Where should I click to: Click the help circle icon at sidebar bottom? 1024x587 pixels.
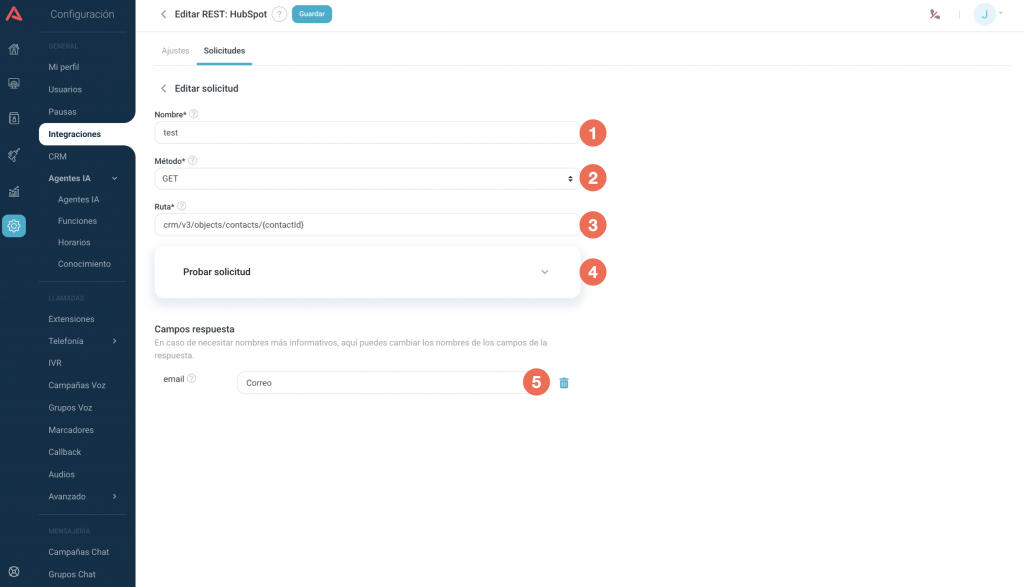point(14,572)
